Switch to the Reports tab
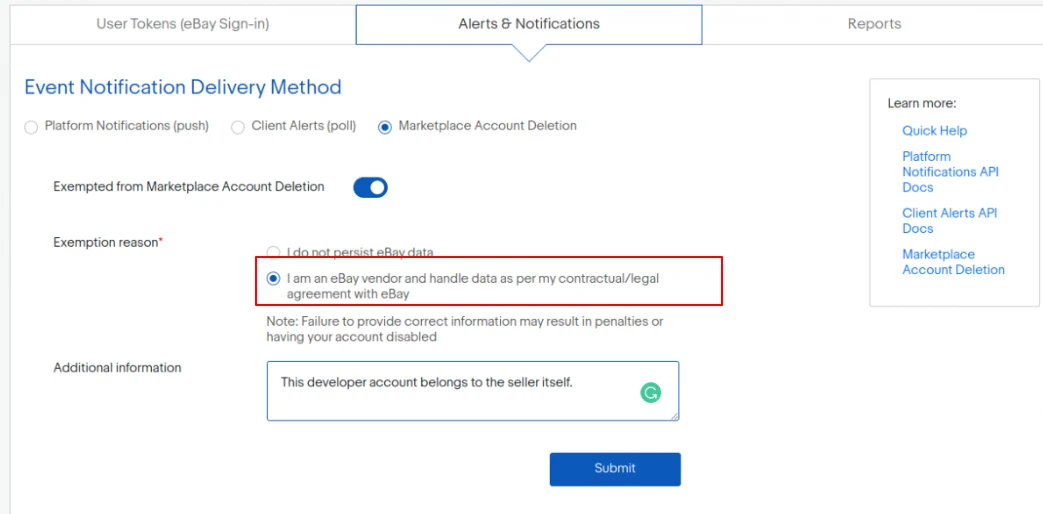 [874, 24]
